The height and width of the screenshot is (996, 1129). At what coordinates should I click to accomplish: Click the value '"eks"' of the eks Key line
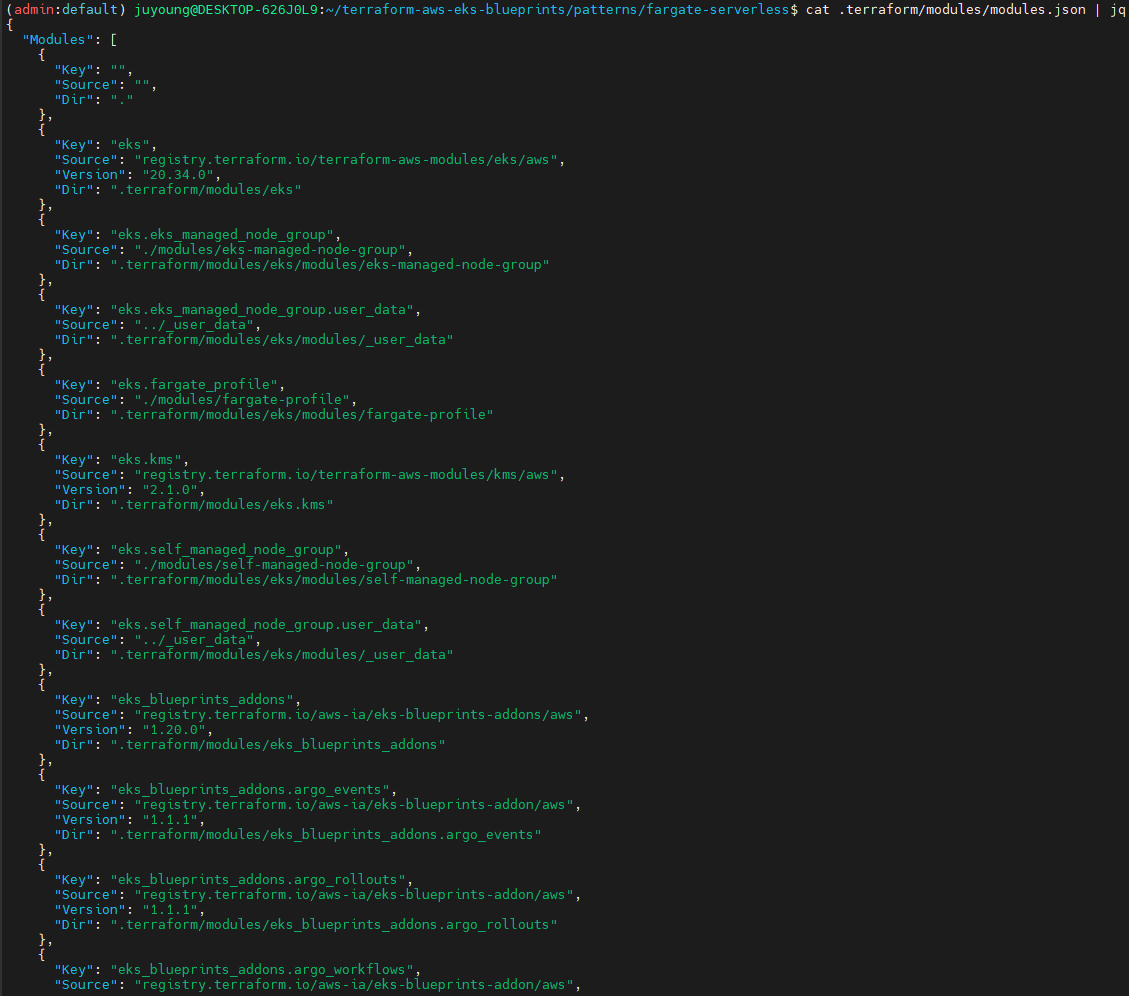(x=130, y=145)
